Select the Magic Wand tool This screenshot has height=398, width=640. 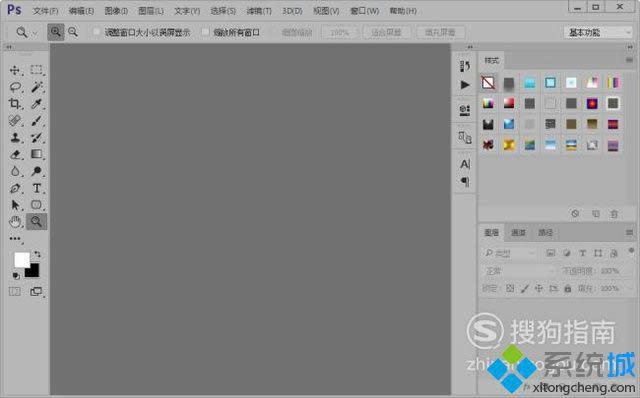[37, 87]
